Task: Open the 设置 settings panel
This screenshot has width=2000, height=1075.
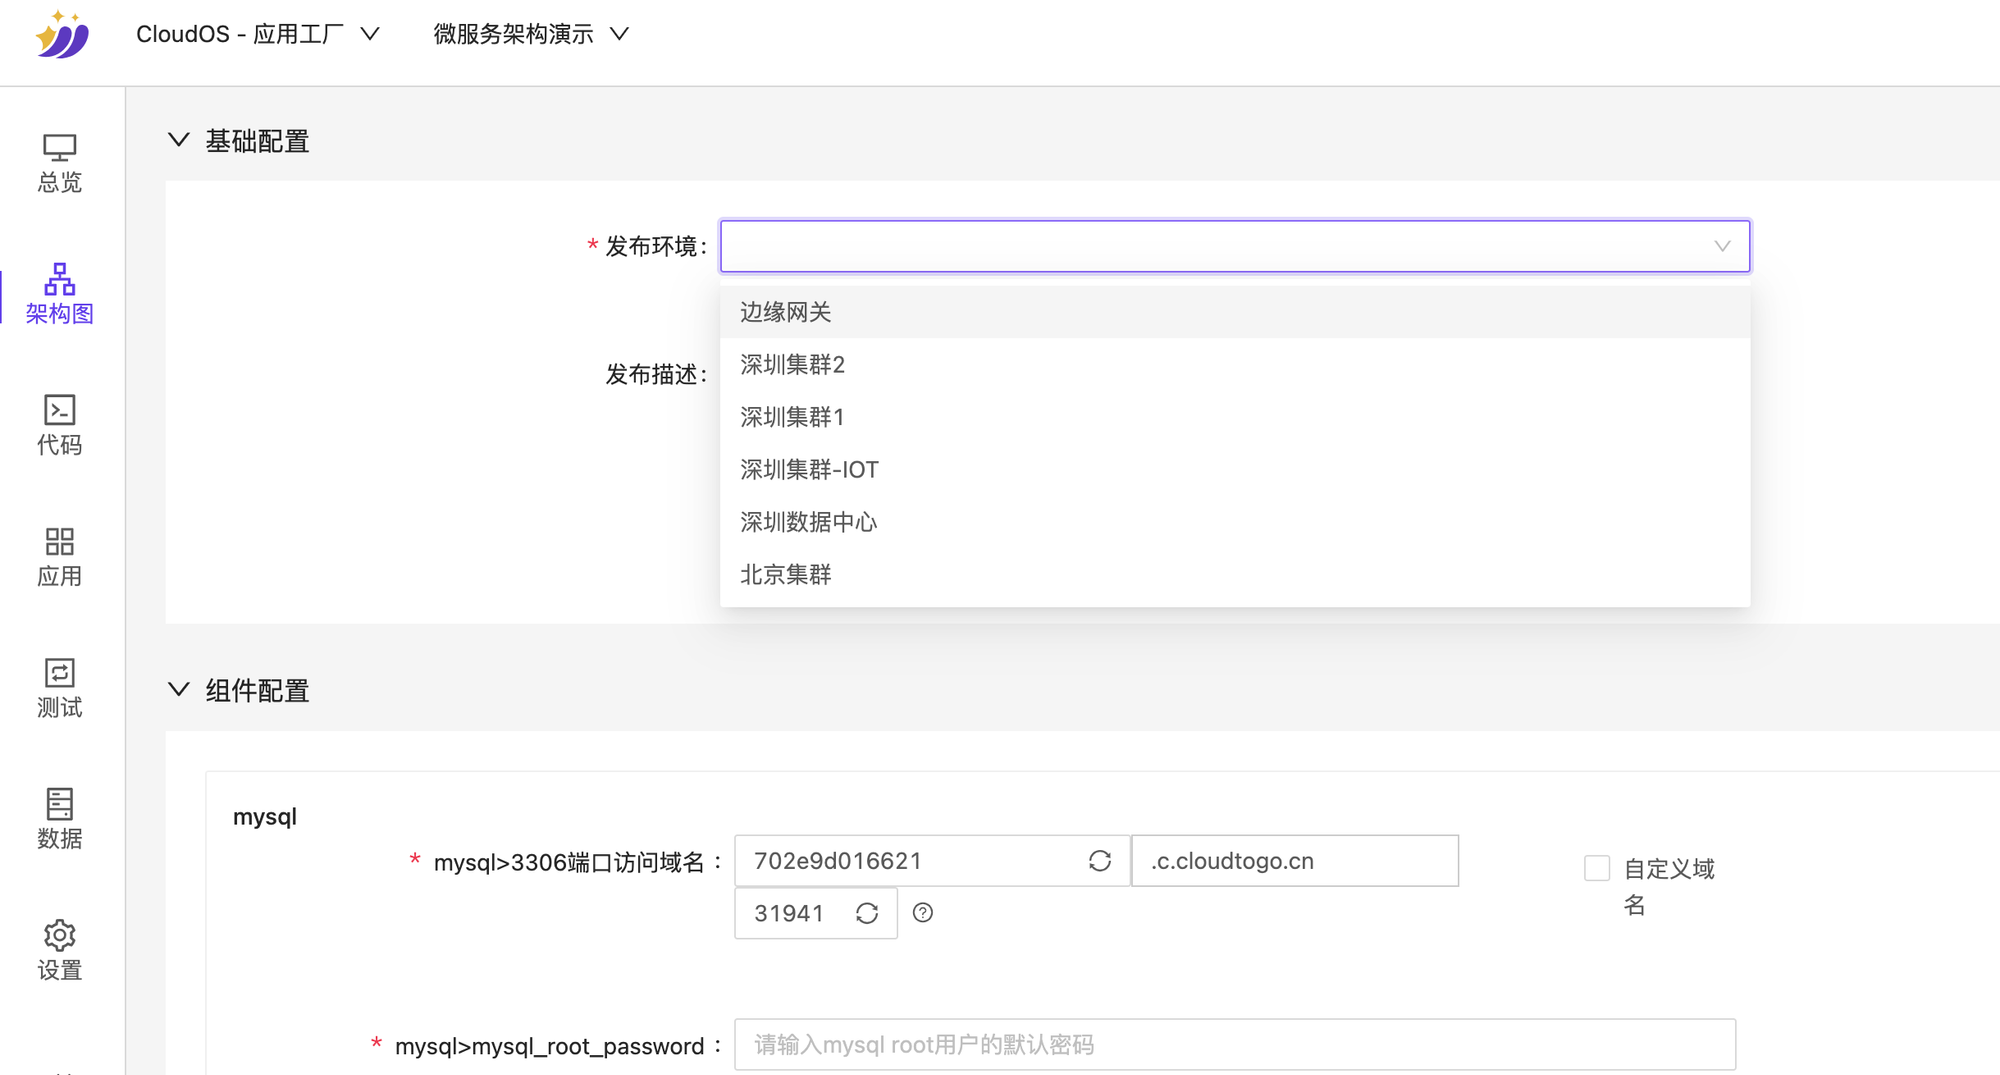Action: coord(59,948)
